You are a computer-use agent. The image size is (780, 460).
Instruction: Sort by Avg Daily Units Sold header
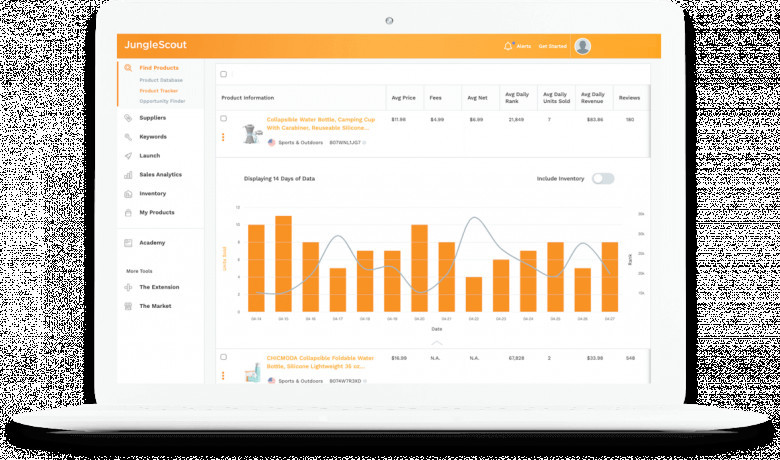pyautogui.click(x=556, y=97)
